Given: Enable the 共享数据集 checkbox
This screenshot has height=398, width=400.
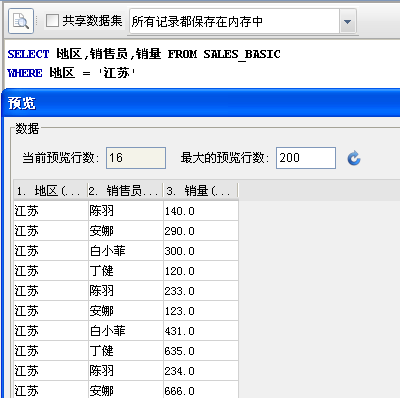Looking at the screenshot, I should [52, 21].
